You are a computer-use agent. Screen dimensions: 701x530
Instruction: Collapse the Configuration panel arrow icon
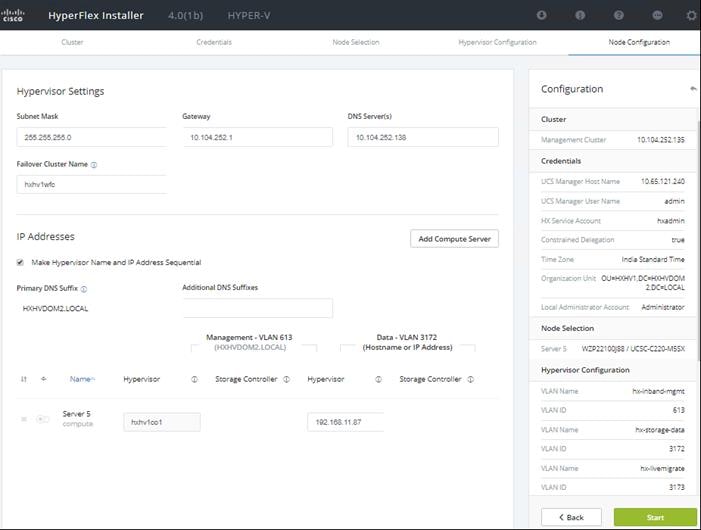[x=693, y=89]
